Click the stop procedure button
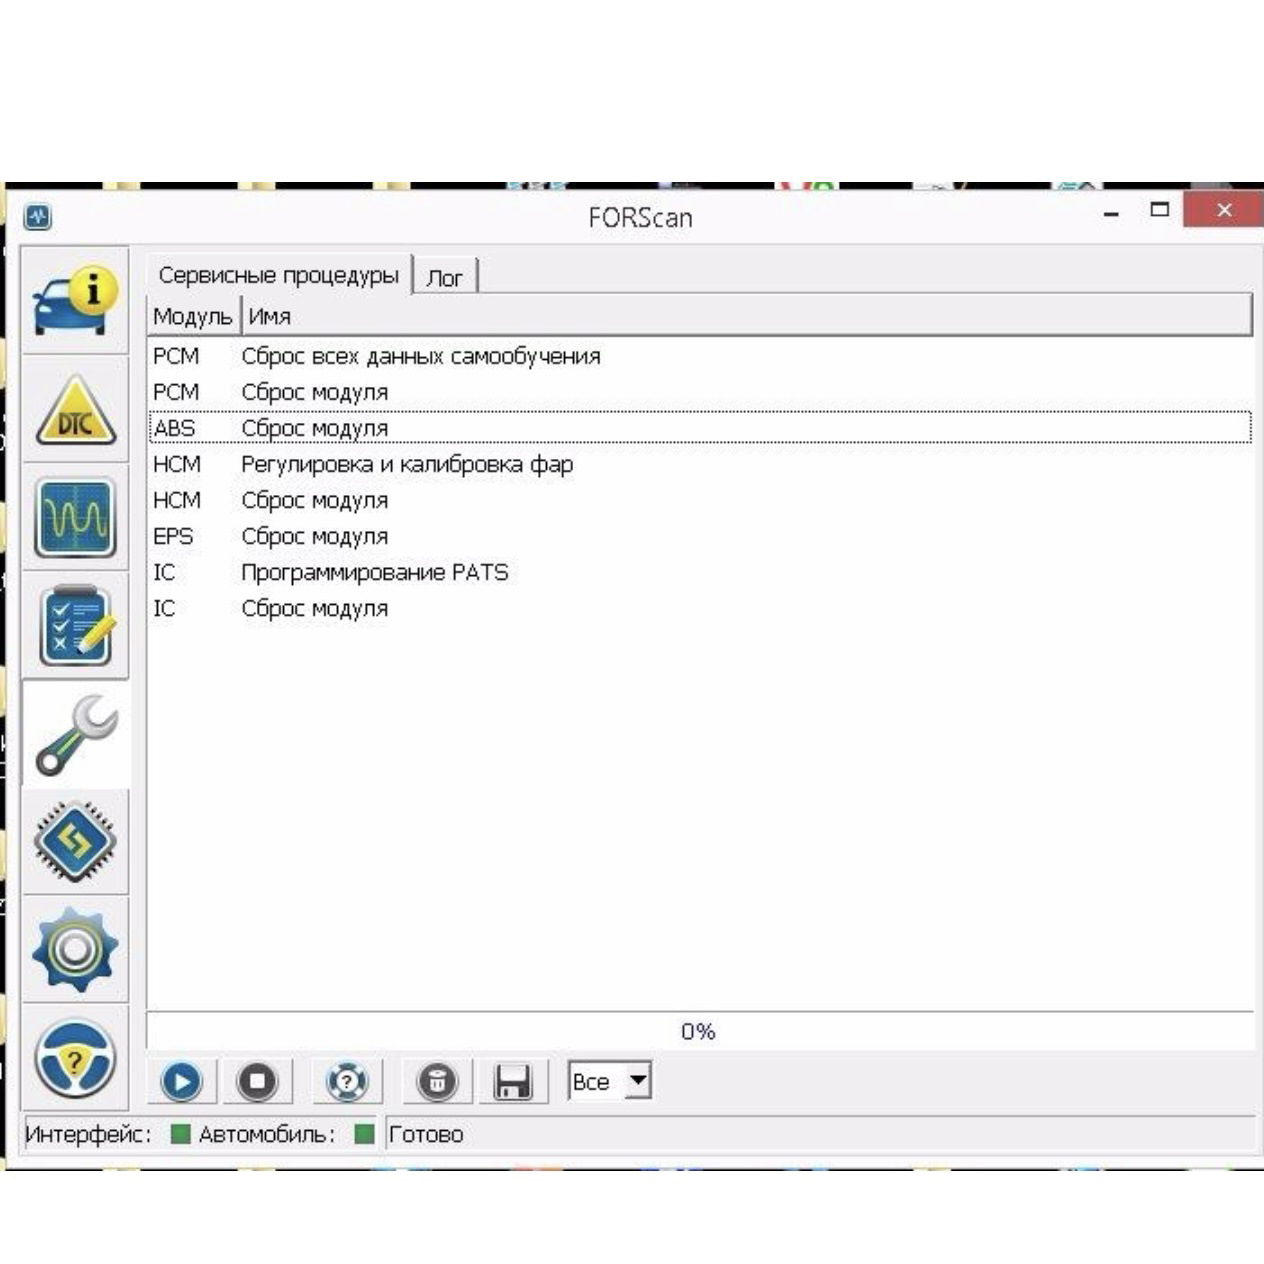1264x1264 pixels. [258, 1081]
